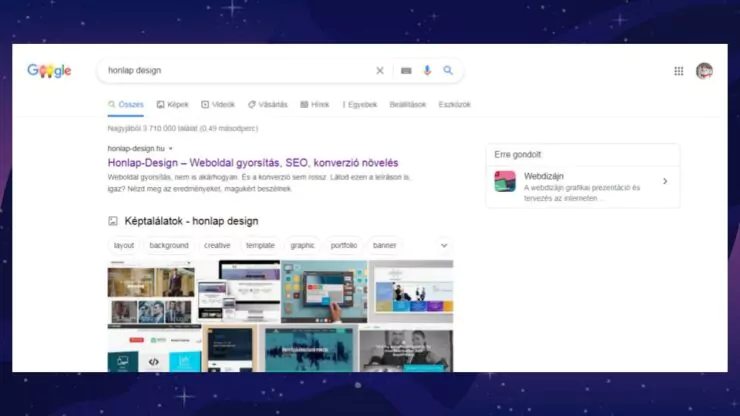The width and height of the screenshot is (740, 416).
Task: Open Eszközök tools menu
Action: [454, 104]
